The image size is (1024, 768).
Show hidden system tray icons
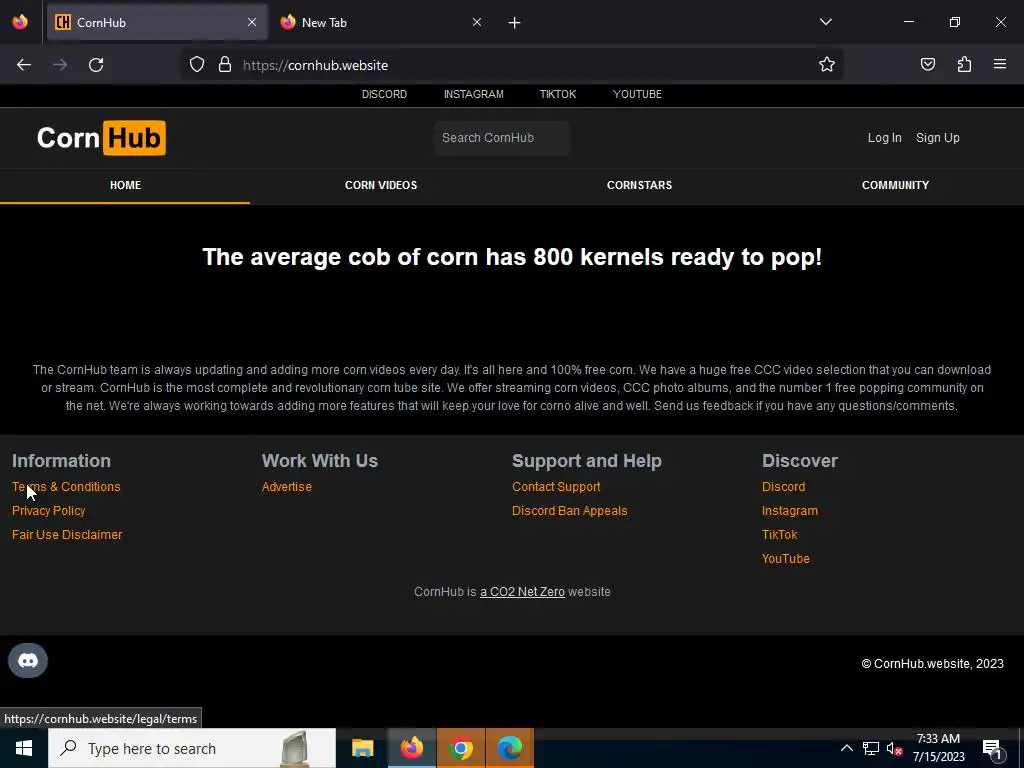coord(846,748)
